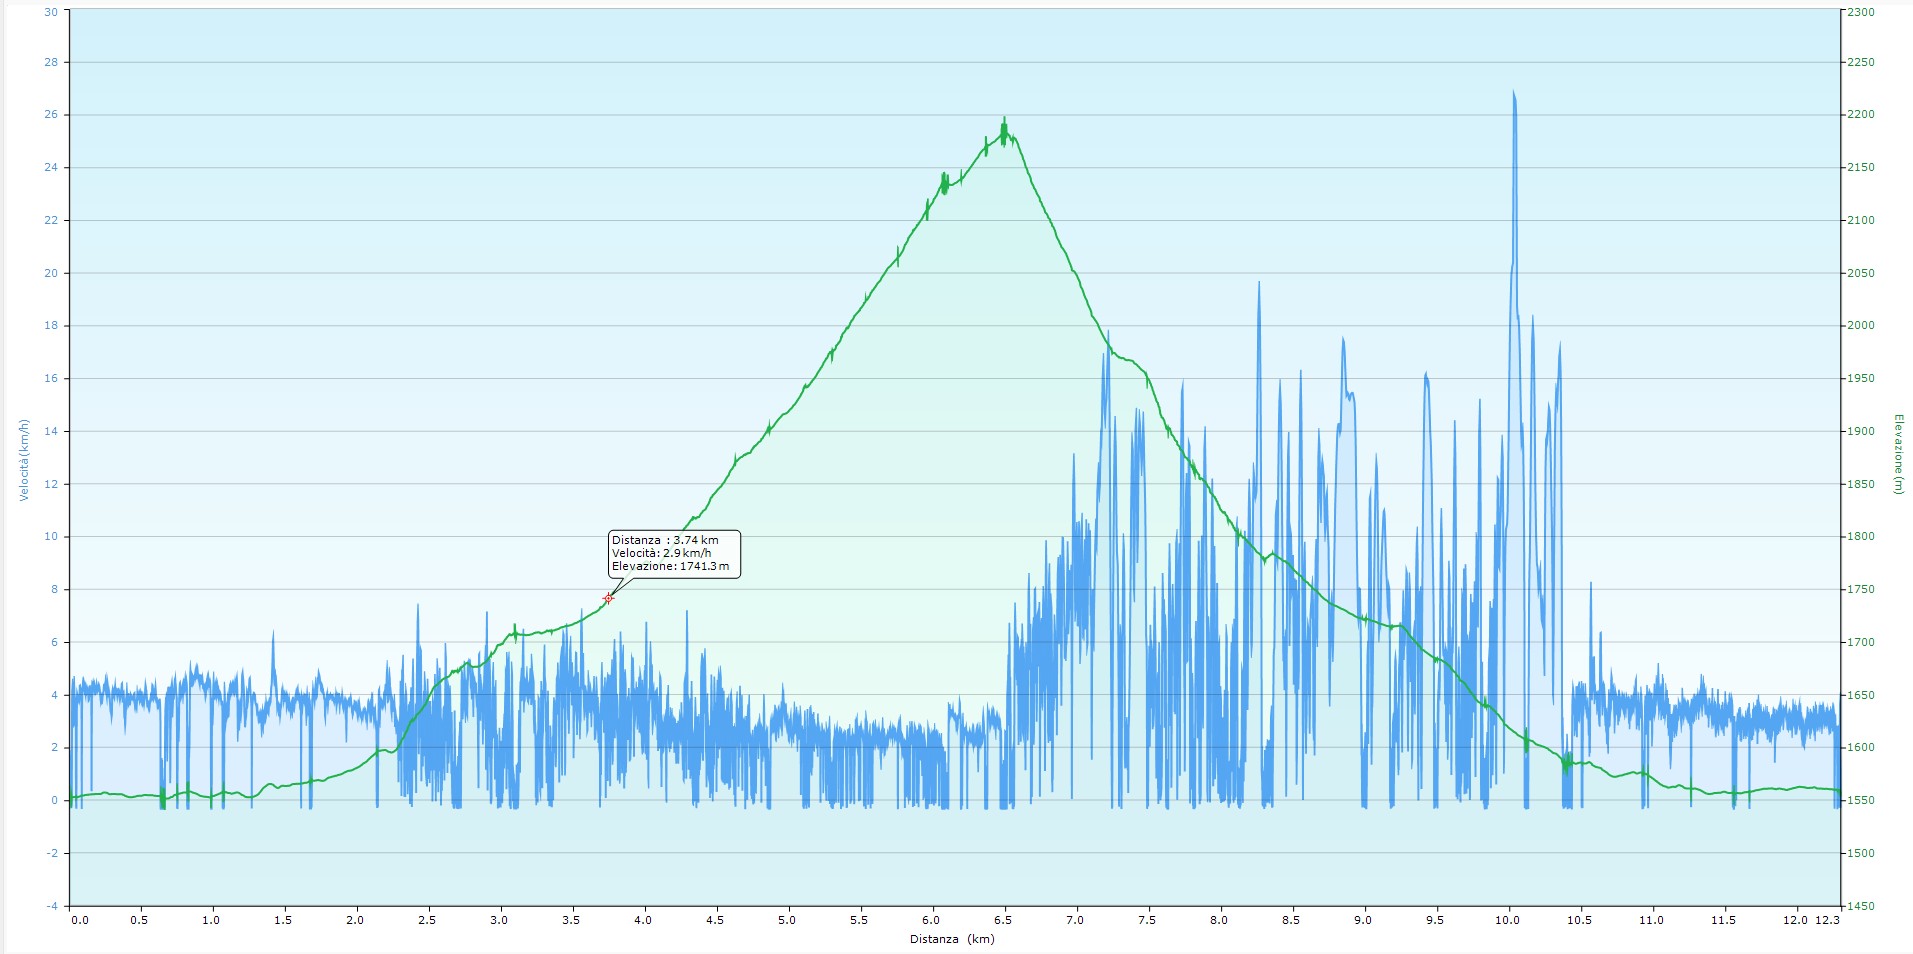
Task: Click the 10.0 tick label on distance axis
Action: pyautogui.click(x=1507, y=920)
